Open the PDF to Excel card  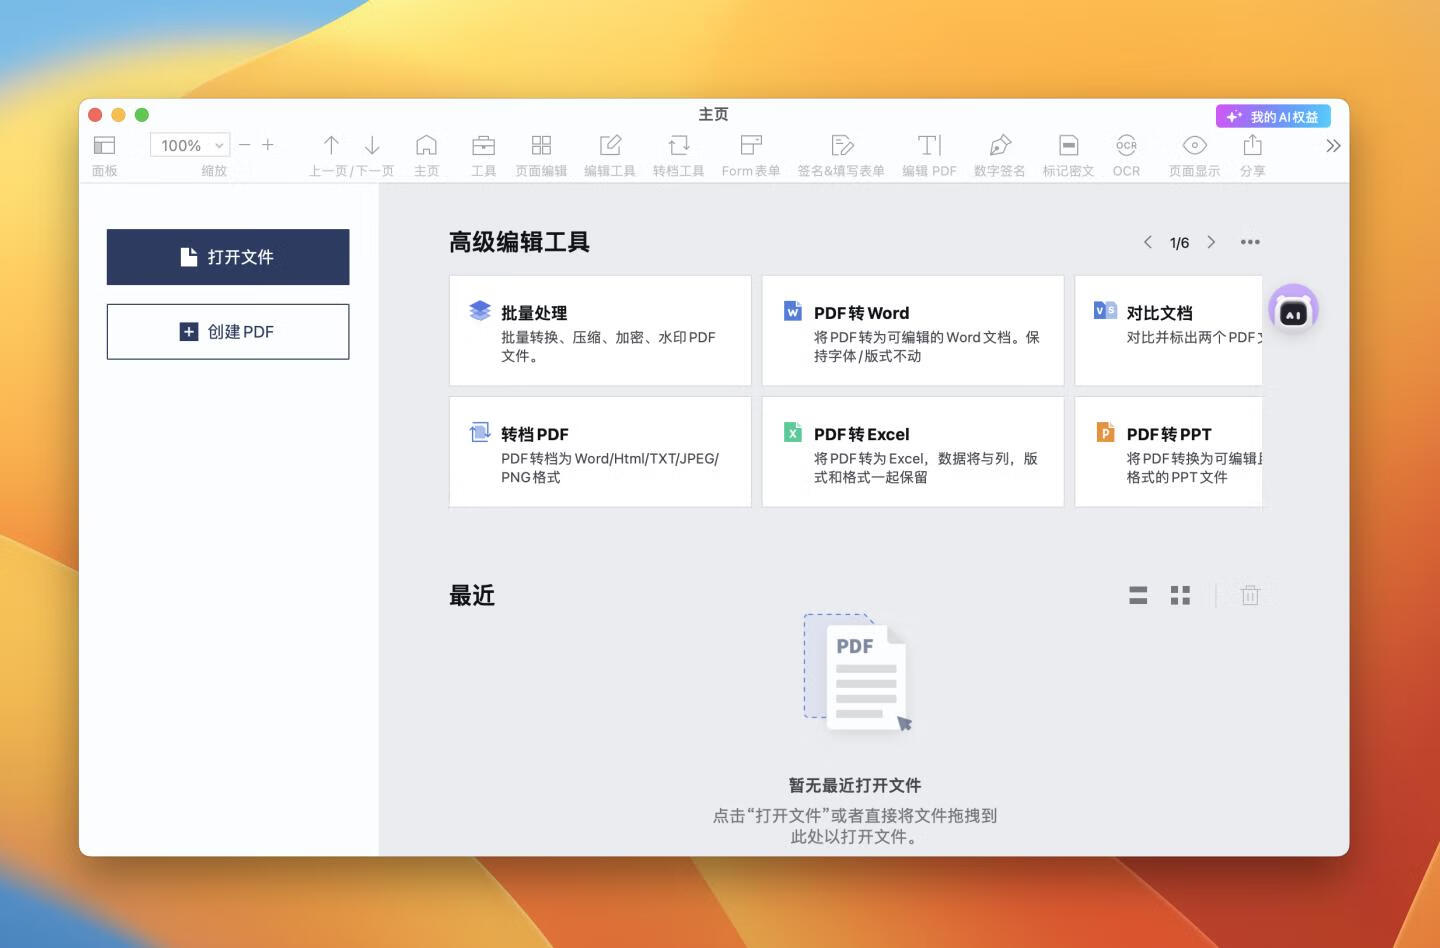913,452
